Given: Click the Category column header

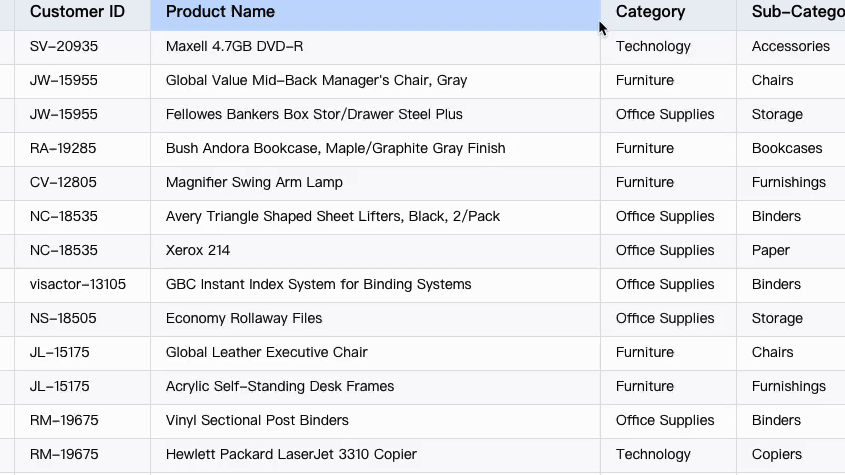Looking at the screenshot, I should click(650, 12).
